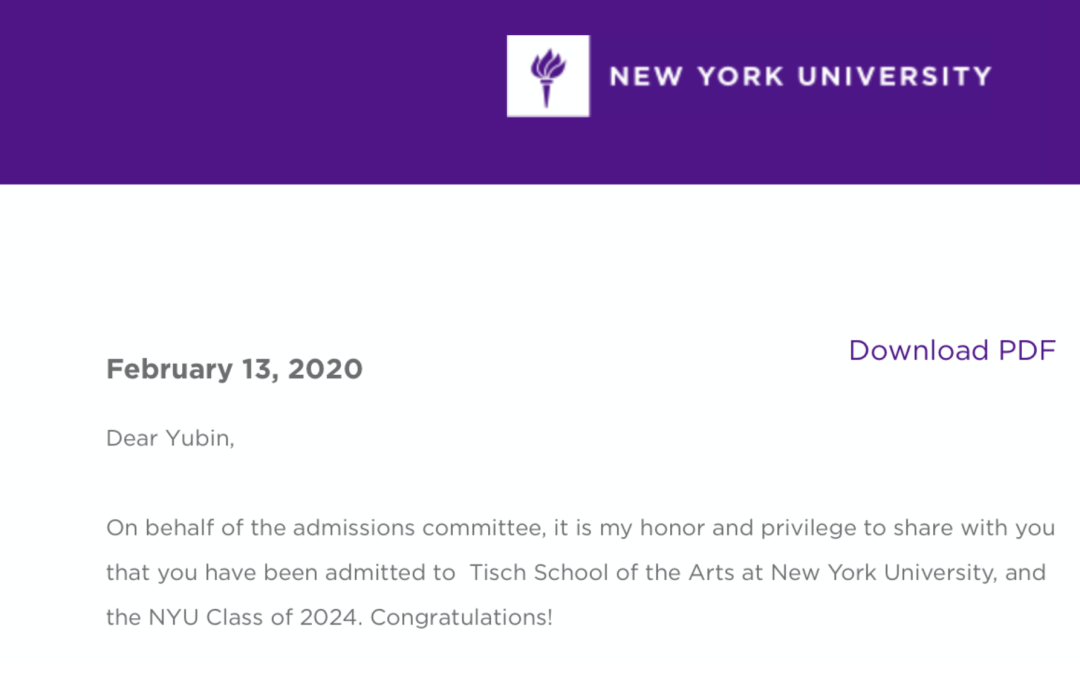Click 'that you have been admitted to' text
Viewport: 1080px width, 687px height.
(280, 573)
